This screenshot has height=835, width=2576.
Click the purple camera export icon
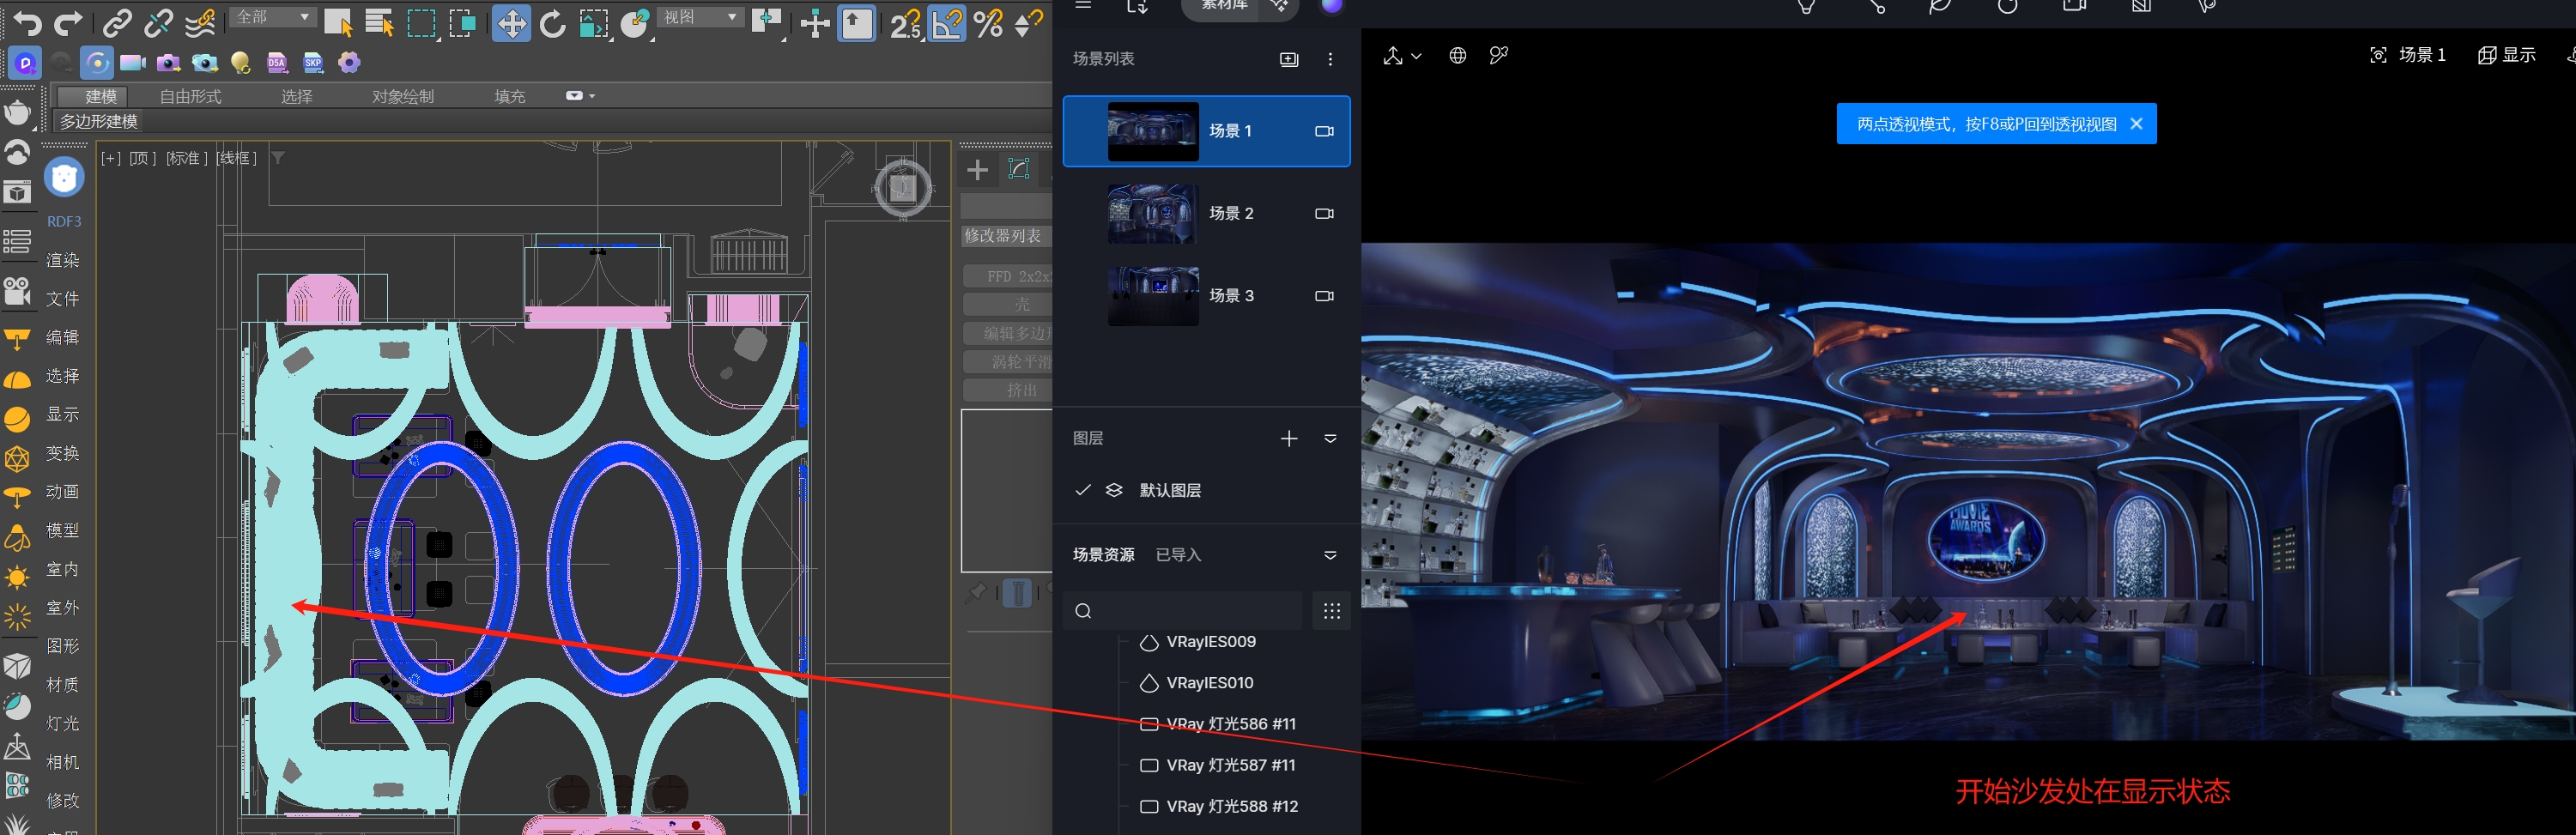[169, 63]
